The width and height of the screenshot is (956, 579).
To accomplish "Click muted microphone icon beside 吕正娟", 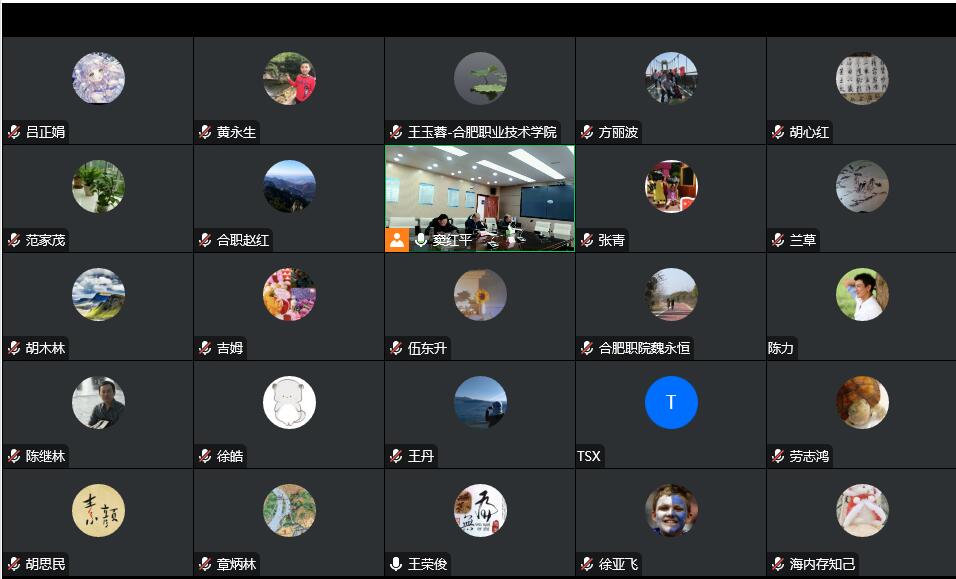I will tap(14, 132).
